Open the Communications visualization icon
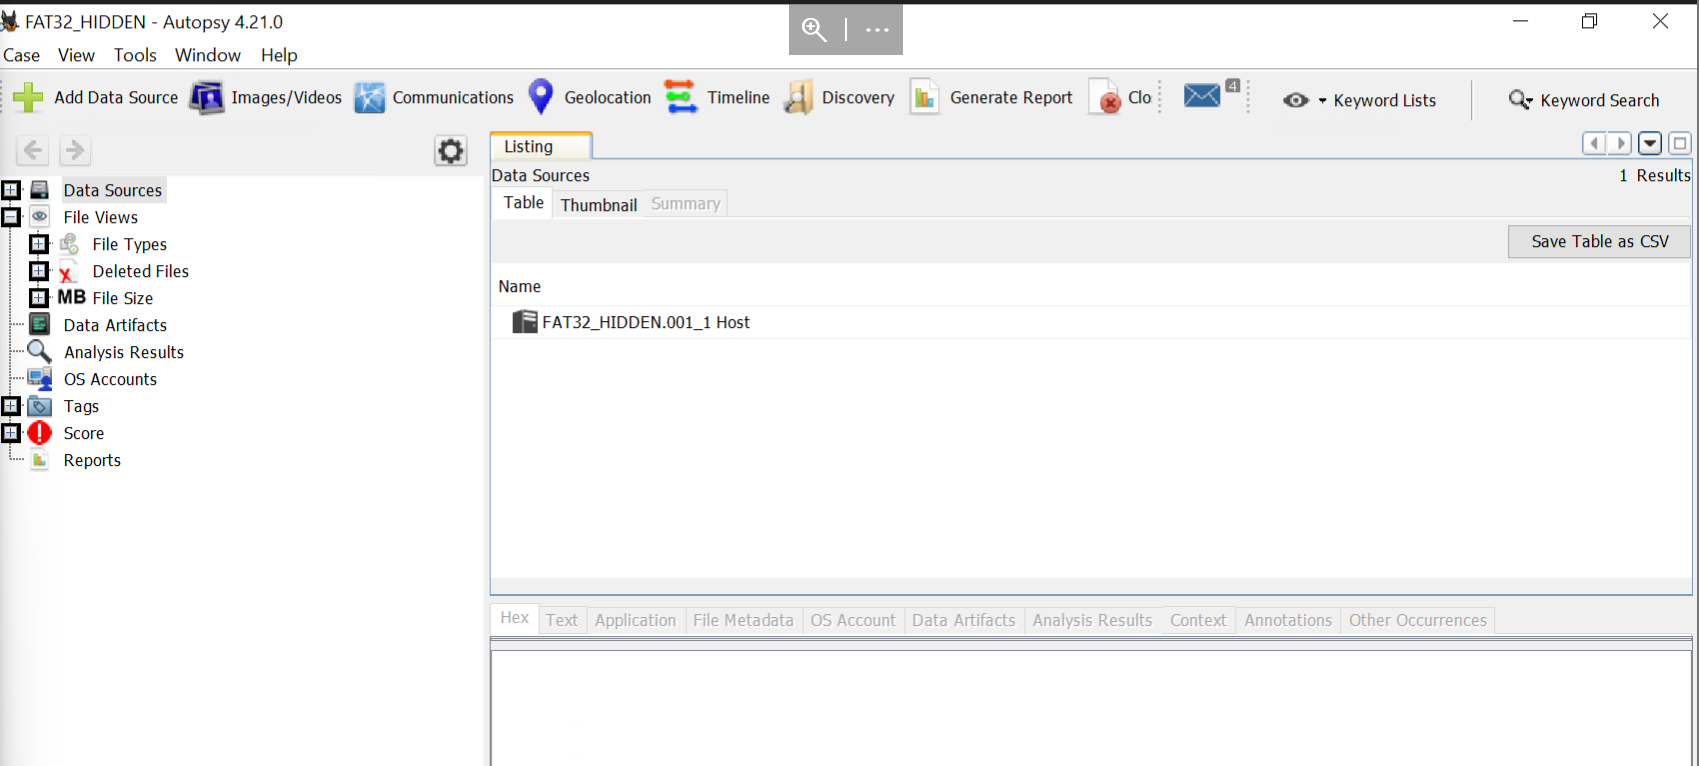The width and height of the screenshot is (1699, 766). tap(369, 97)
